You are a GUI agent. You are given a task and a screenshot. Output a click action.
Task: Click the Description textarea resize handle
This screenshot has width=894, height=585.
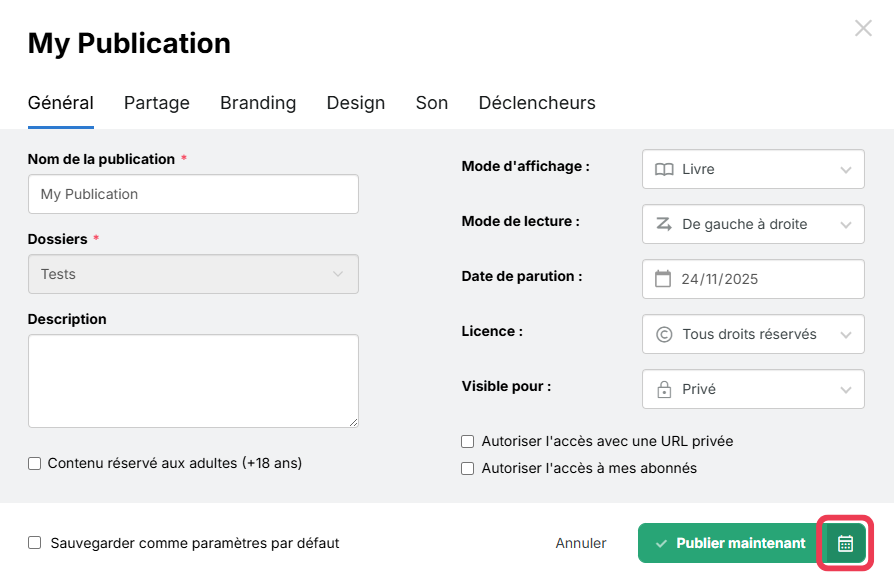[x=353, y=422]
